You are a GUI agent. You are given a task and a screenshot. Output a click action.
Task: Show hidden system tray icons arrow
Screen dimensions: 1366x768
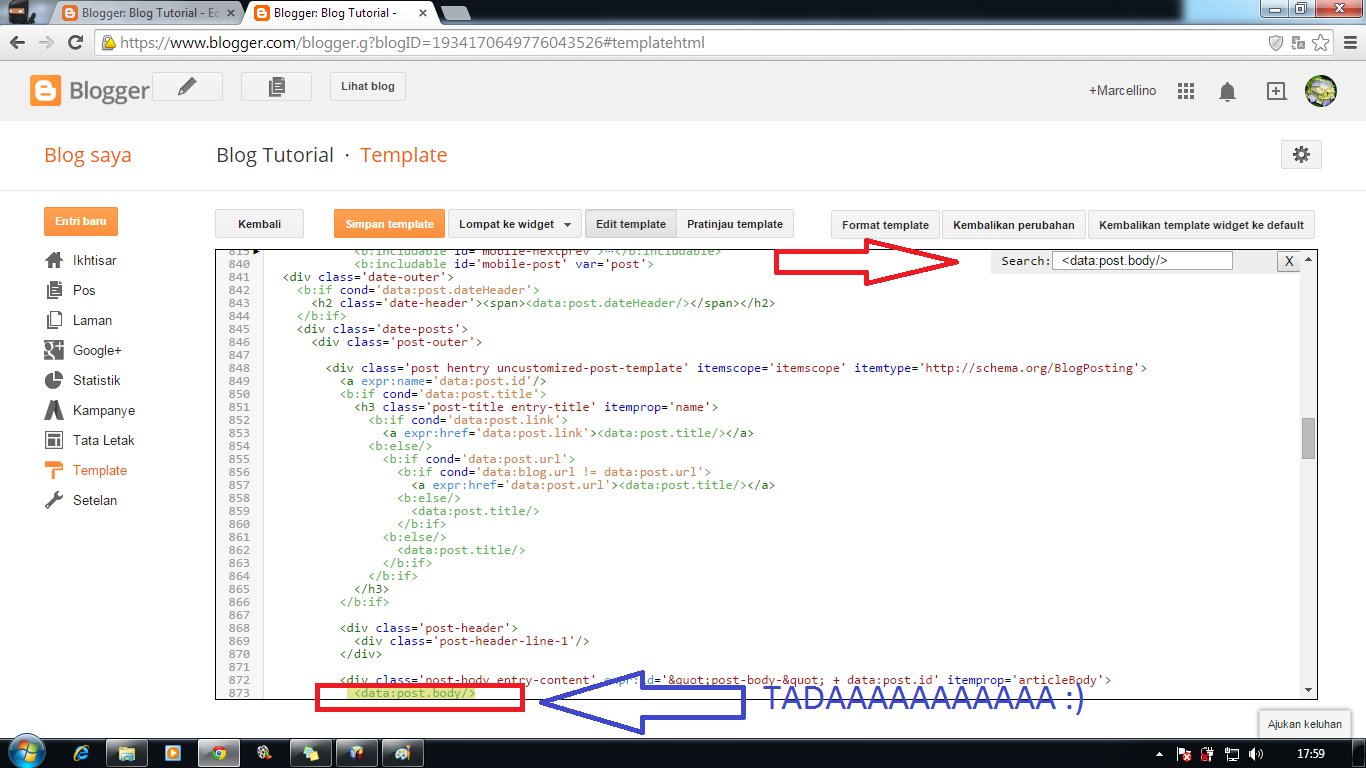point(1159,754)
